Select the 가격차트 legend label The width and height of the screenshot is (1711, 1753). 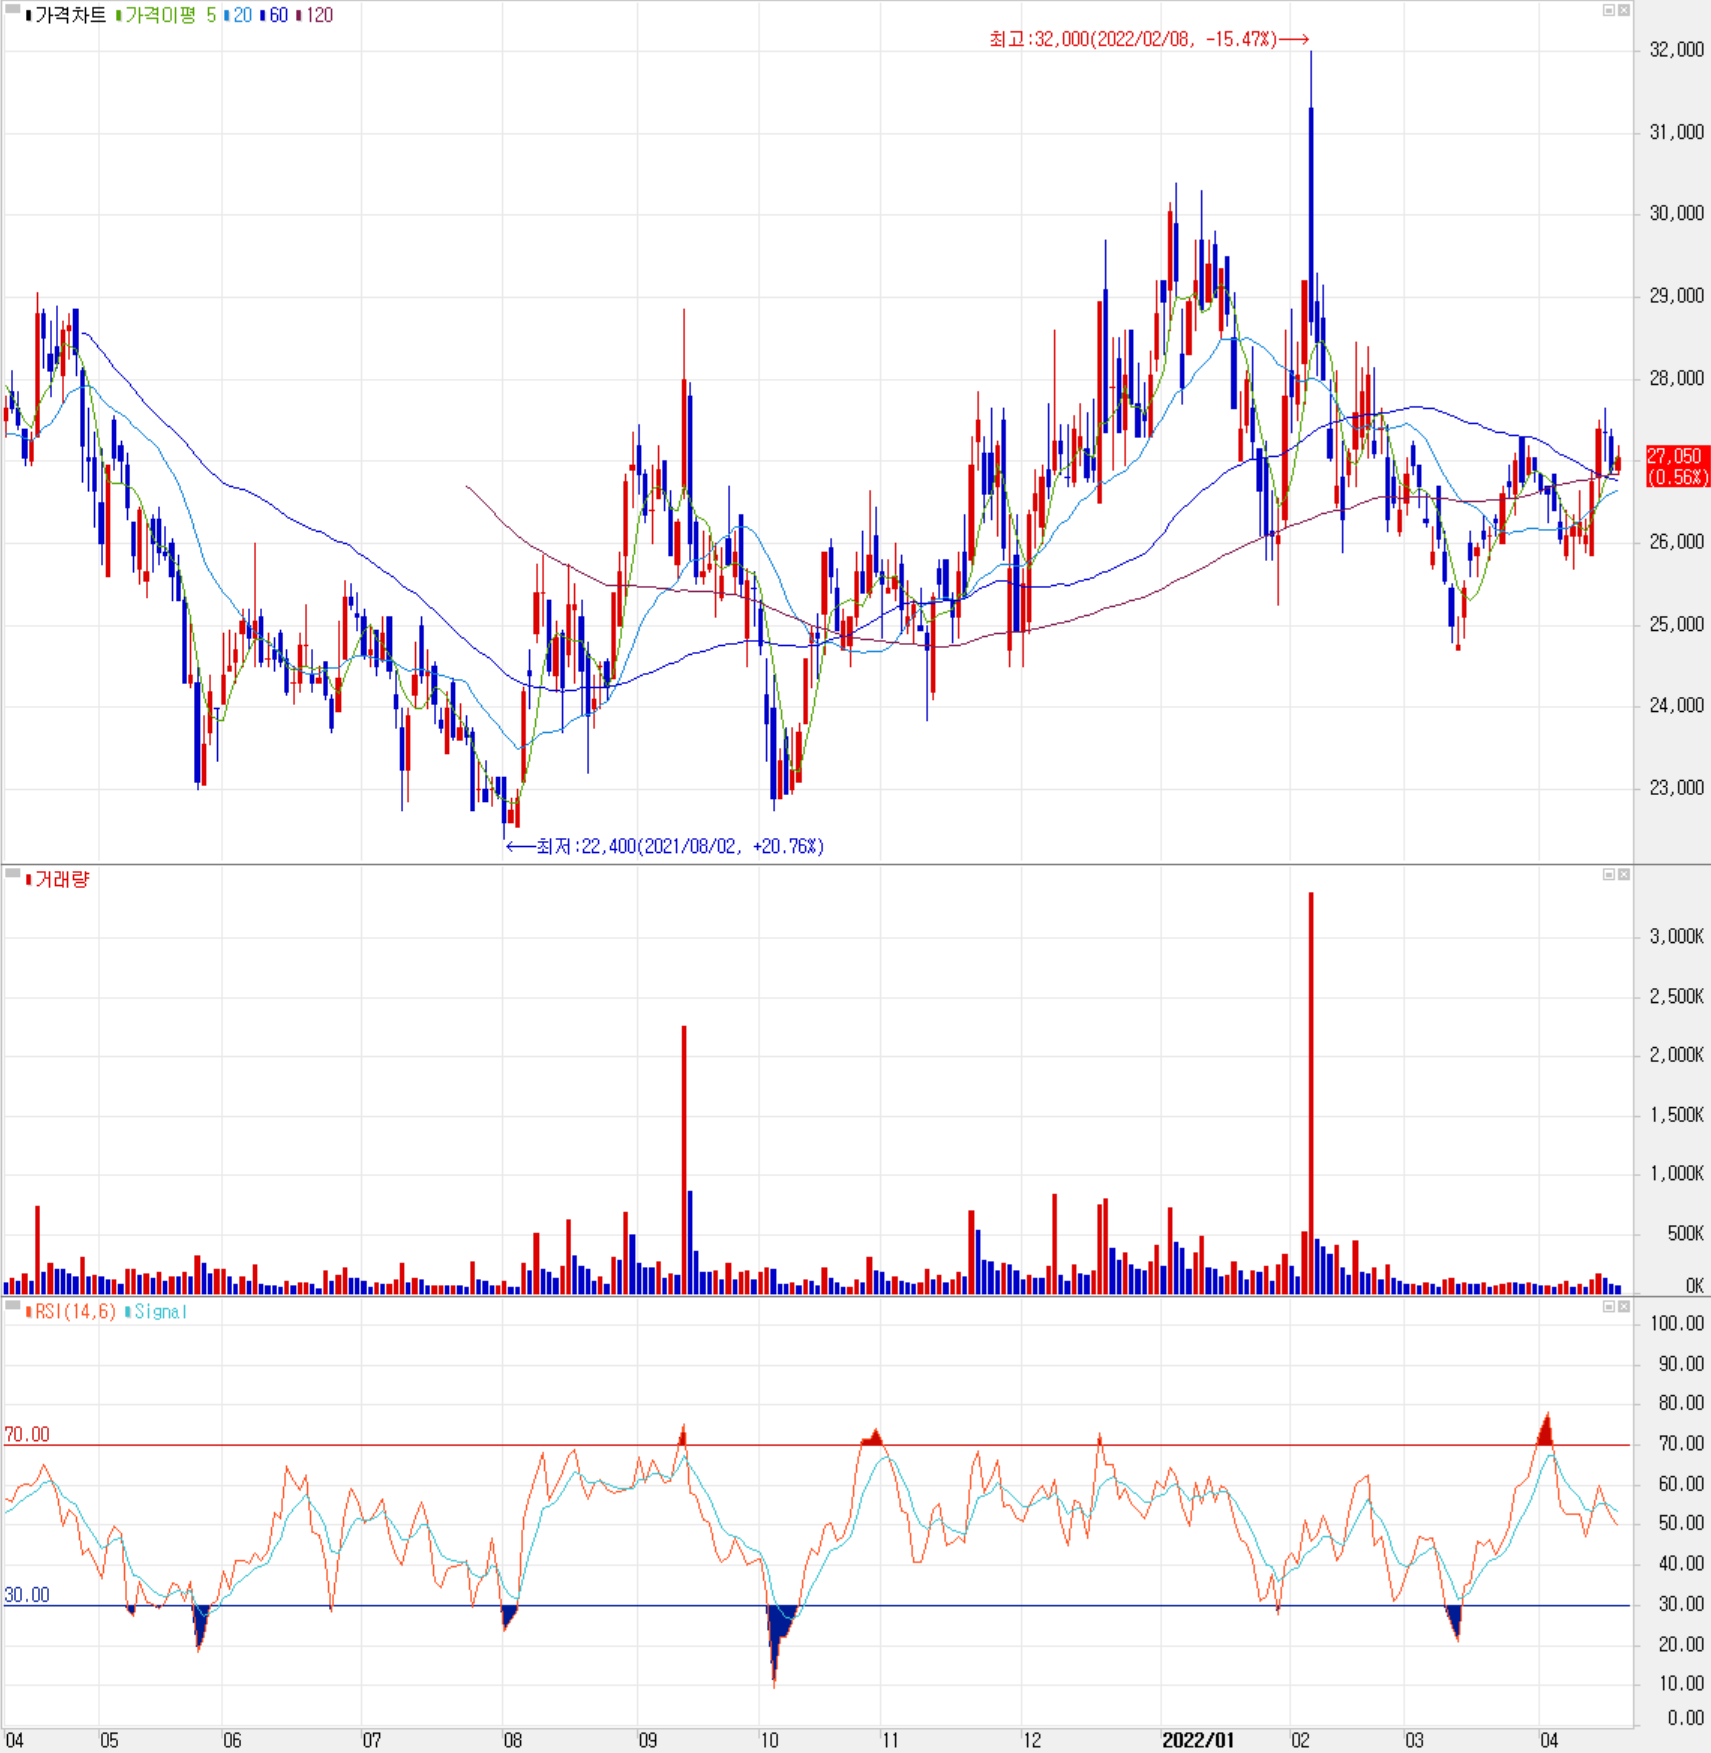click(x=66, y=15)
